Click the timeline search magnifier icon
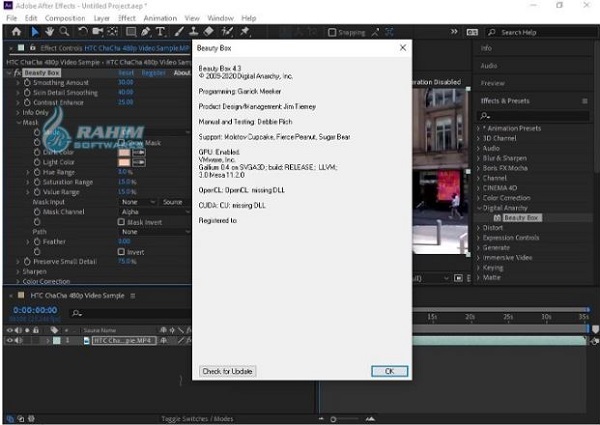Screen dimensions: 600x425 coord(77,313)
